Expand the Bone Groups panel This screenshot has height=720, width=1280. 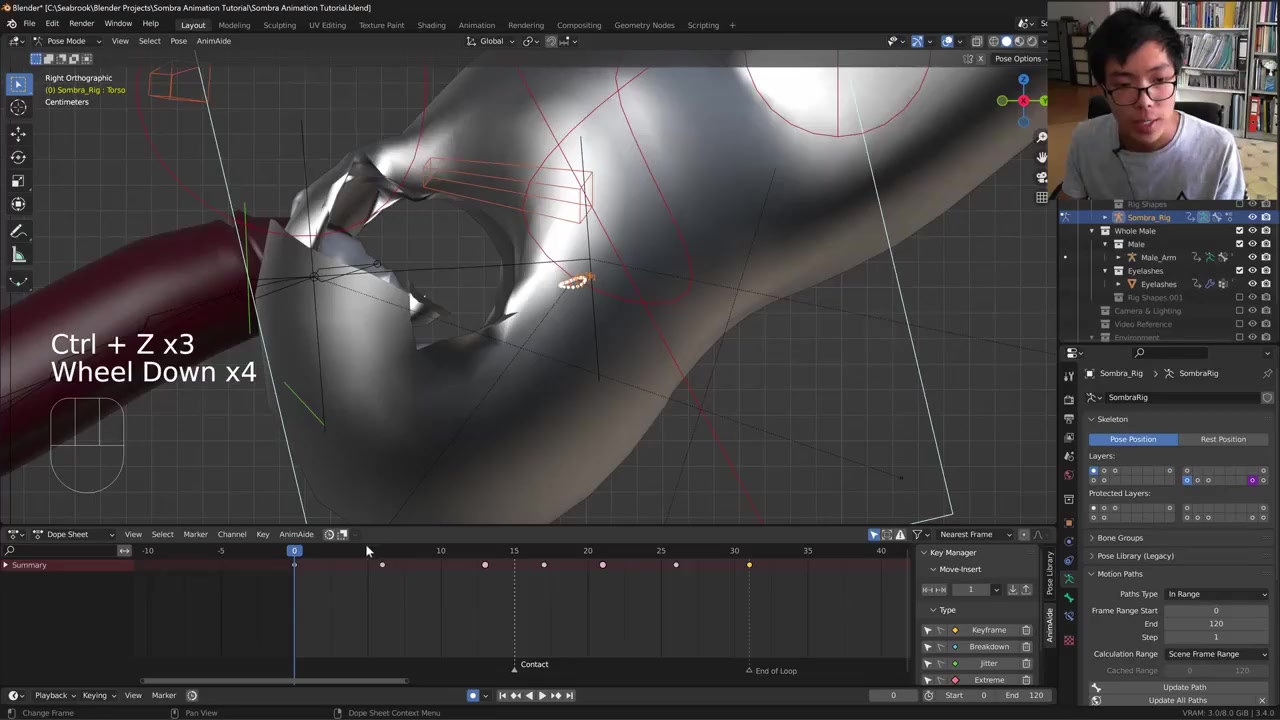[1119, 538]
